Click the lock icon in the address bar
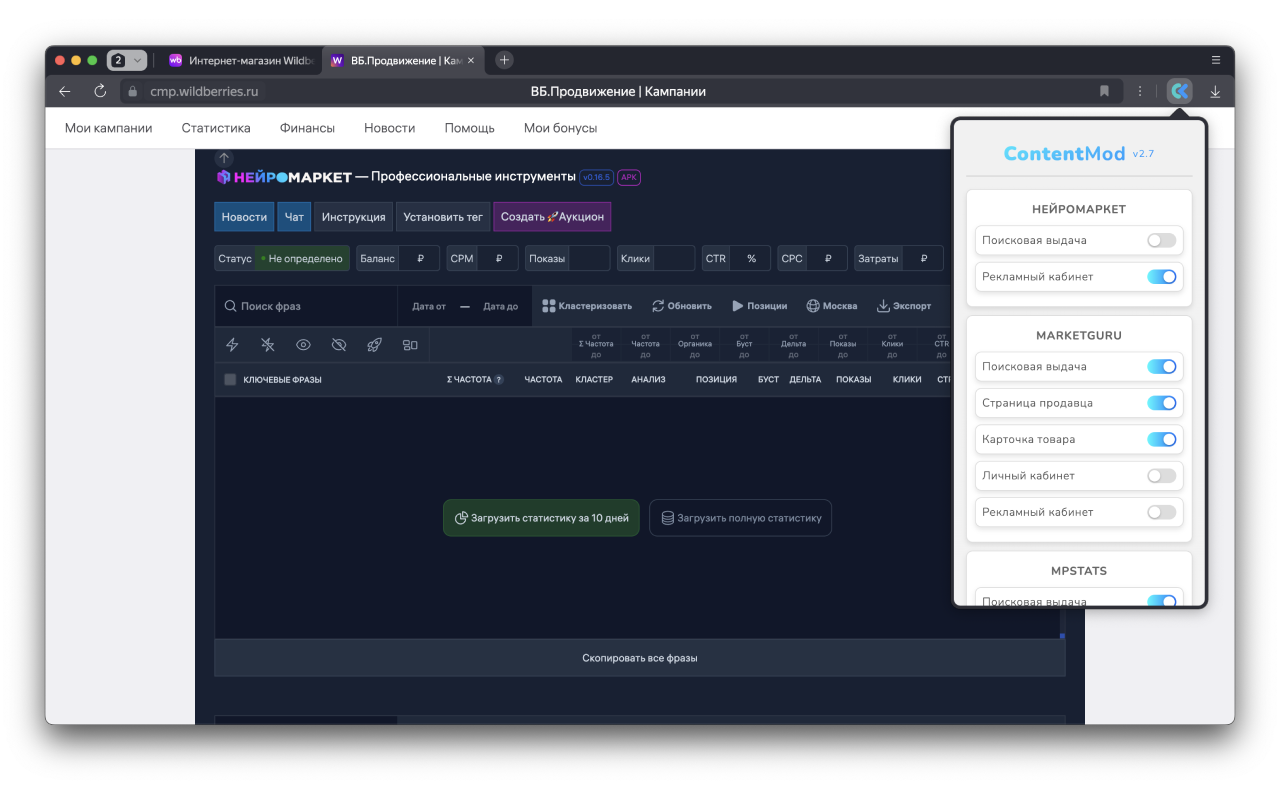 (132, 91)
